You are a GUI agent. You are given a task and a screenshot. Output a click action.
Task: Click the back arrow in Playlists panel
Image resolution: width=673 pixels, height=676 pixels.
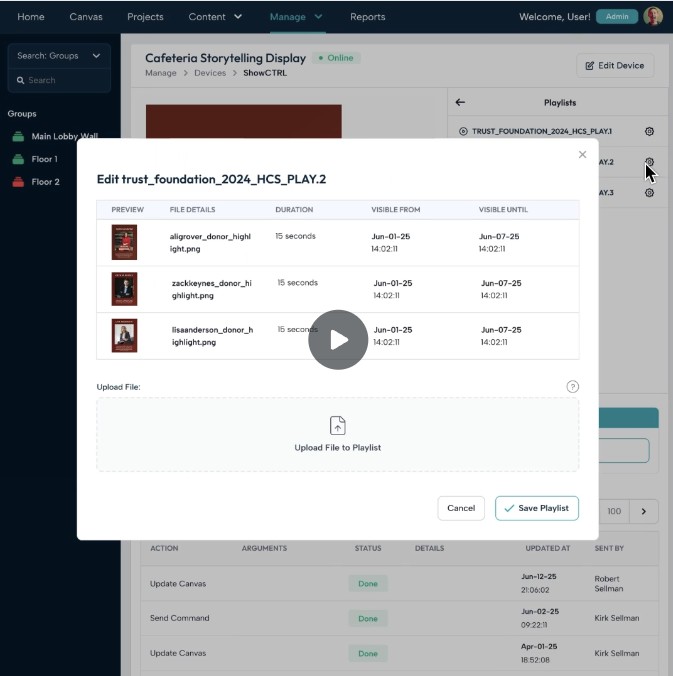tap(460, 102)
